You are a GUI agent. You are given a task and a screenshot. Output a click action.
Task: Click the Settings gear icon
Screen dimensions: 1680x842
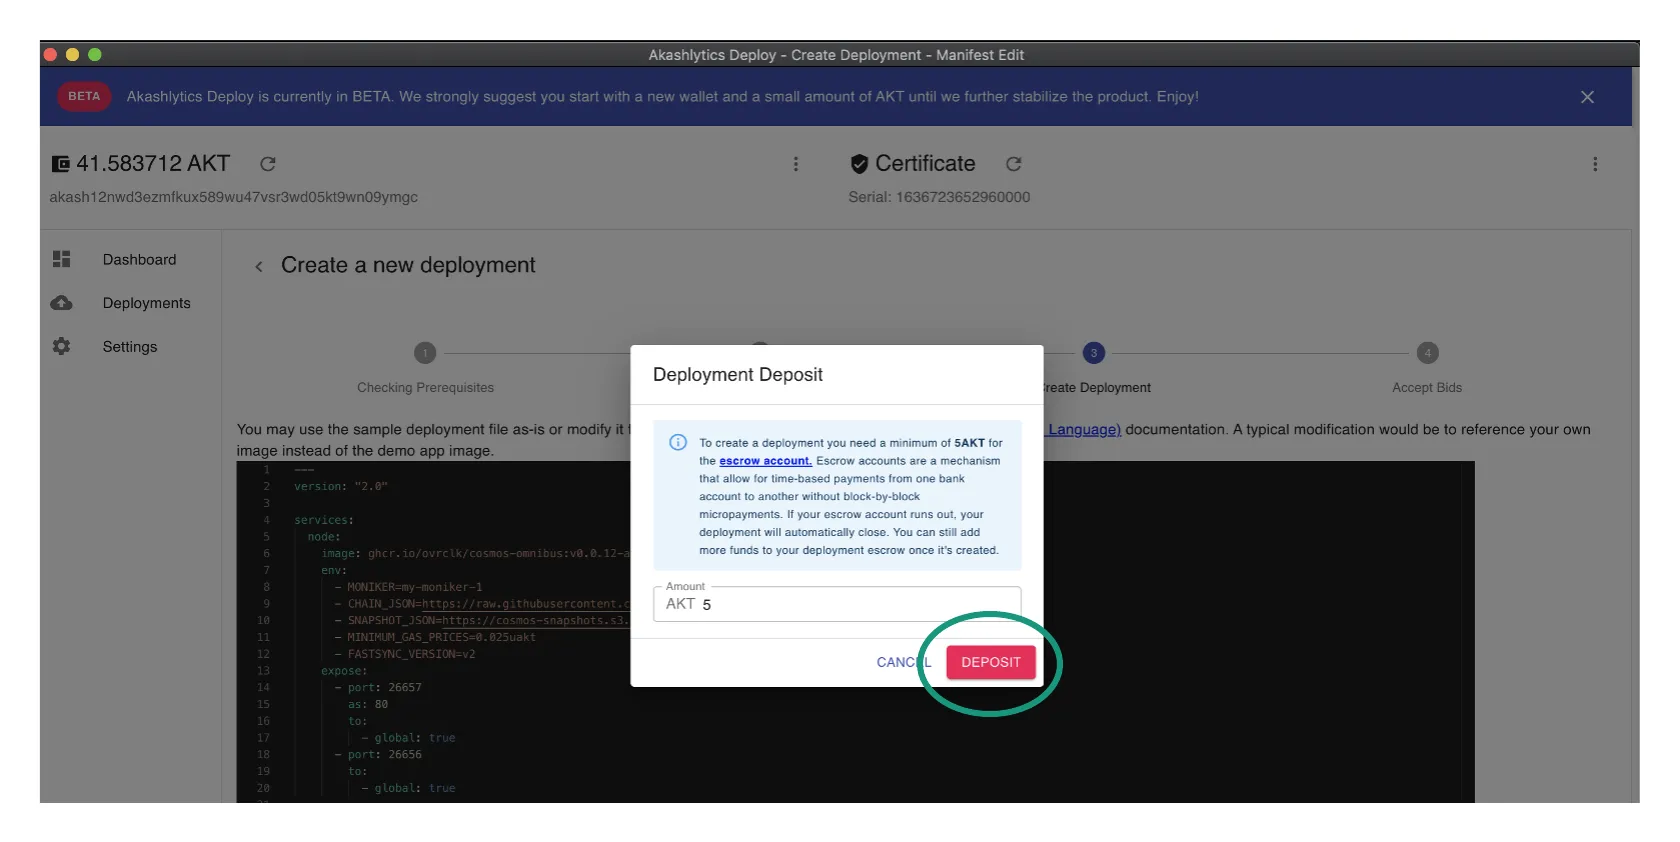[62, 346]
